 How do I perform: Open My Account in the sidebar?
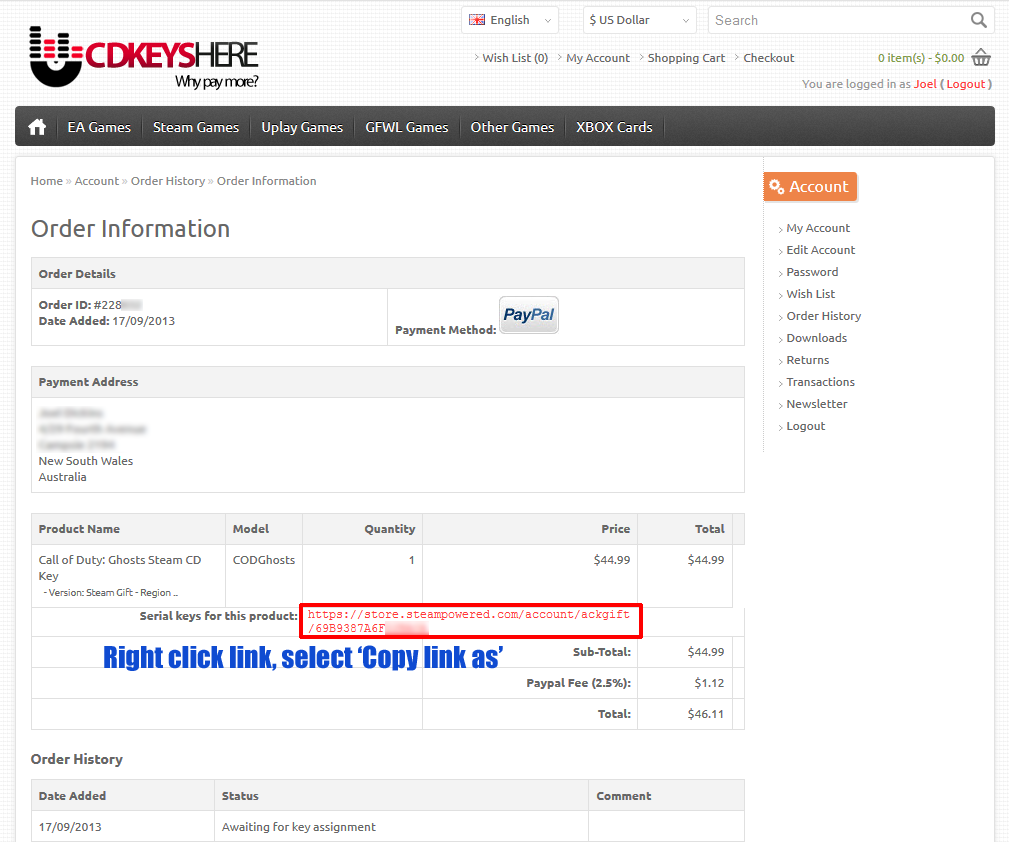pos(818,228)
